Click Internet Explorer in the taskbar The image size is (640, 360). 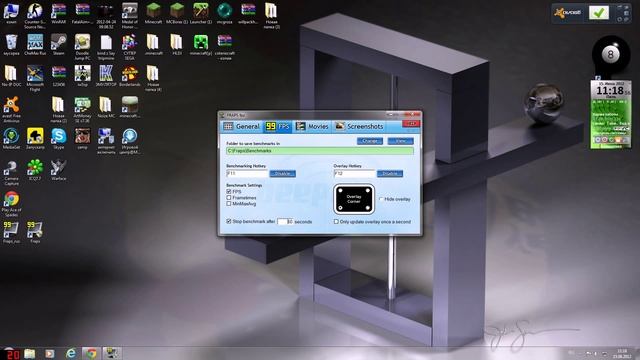pyautogui.click(x=71, y=353)
